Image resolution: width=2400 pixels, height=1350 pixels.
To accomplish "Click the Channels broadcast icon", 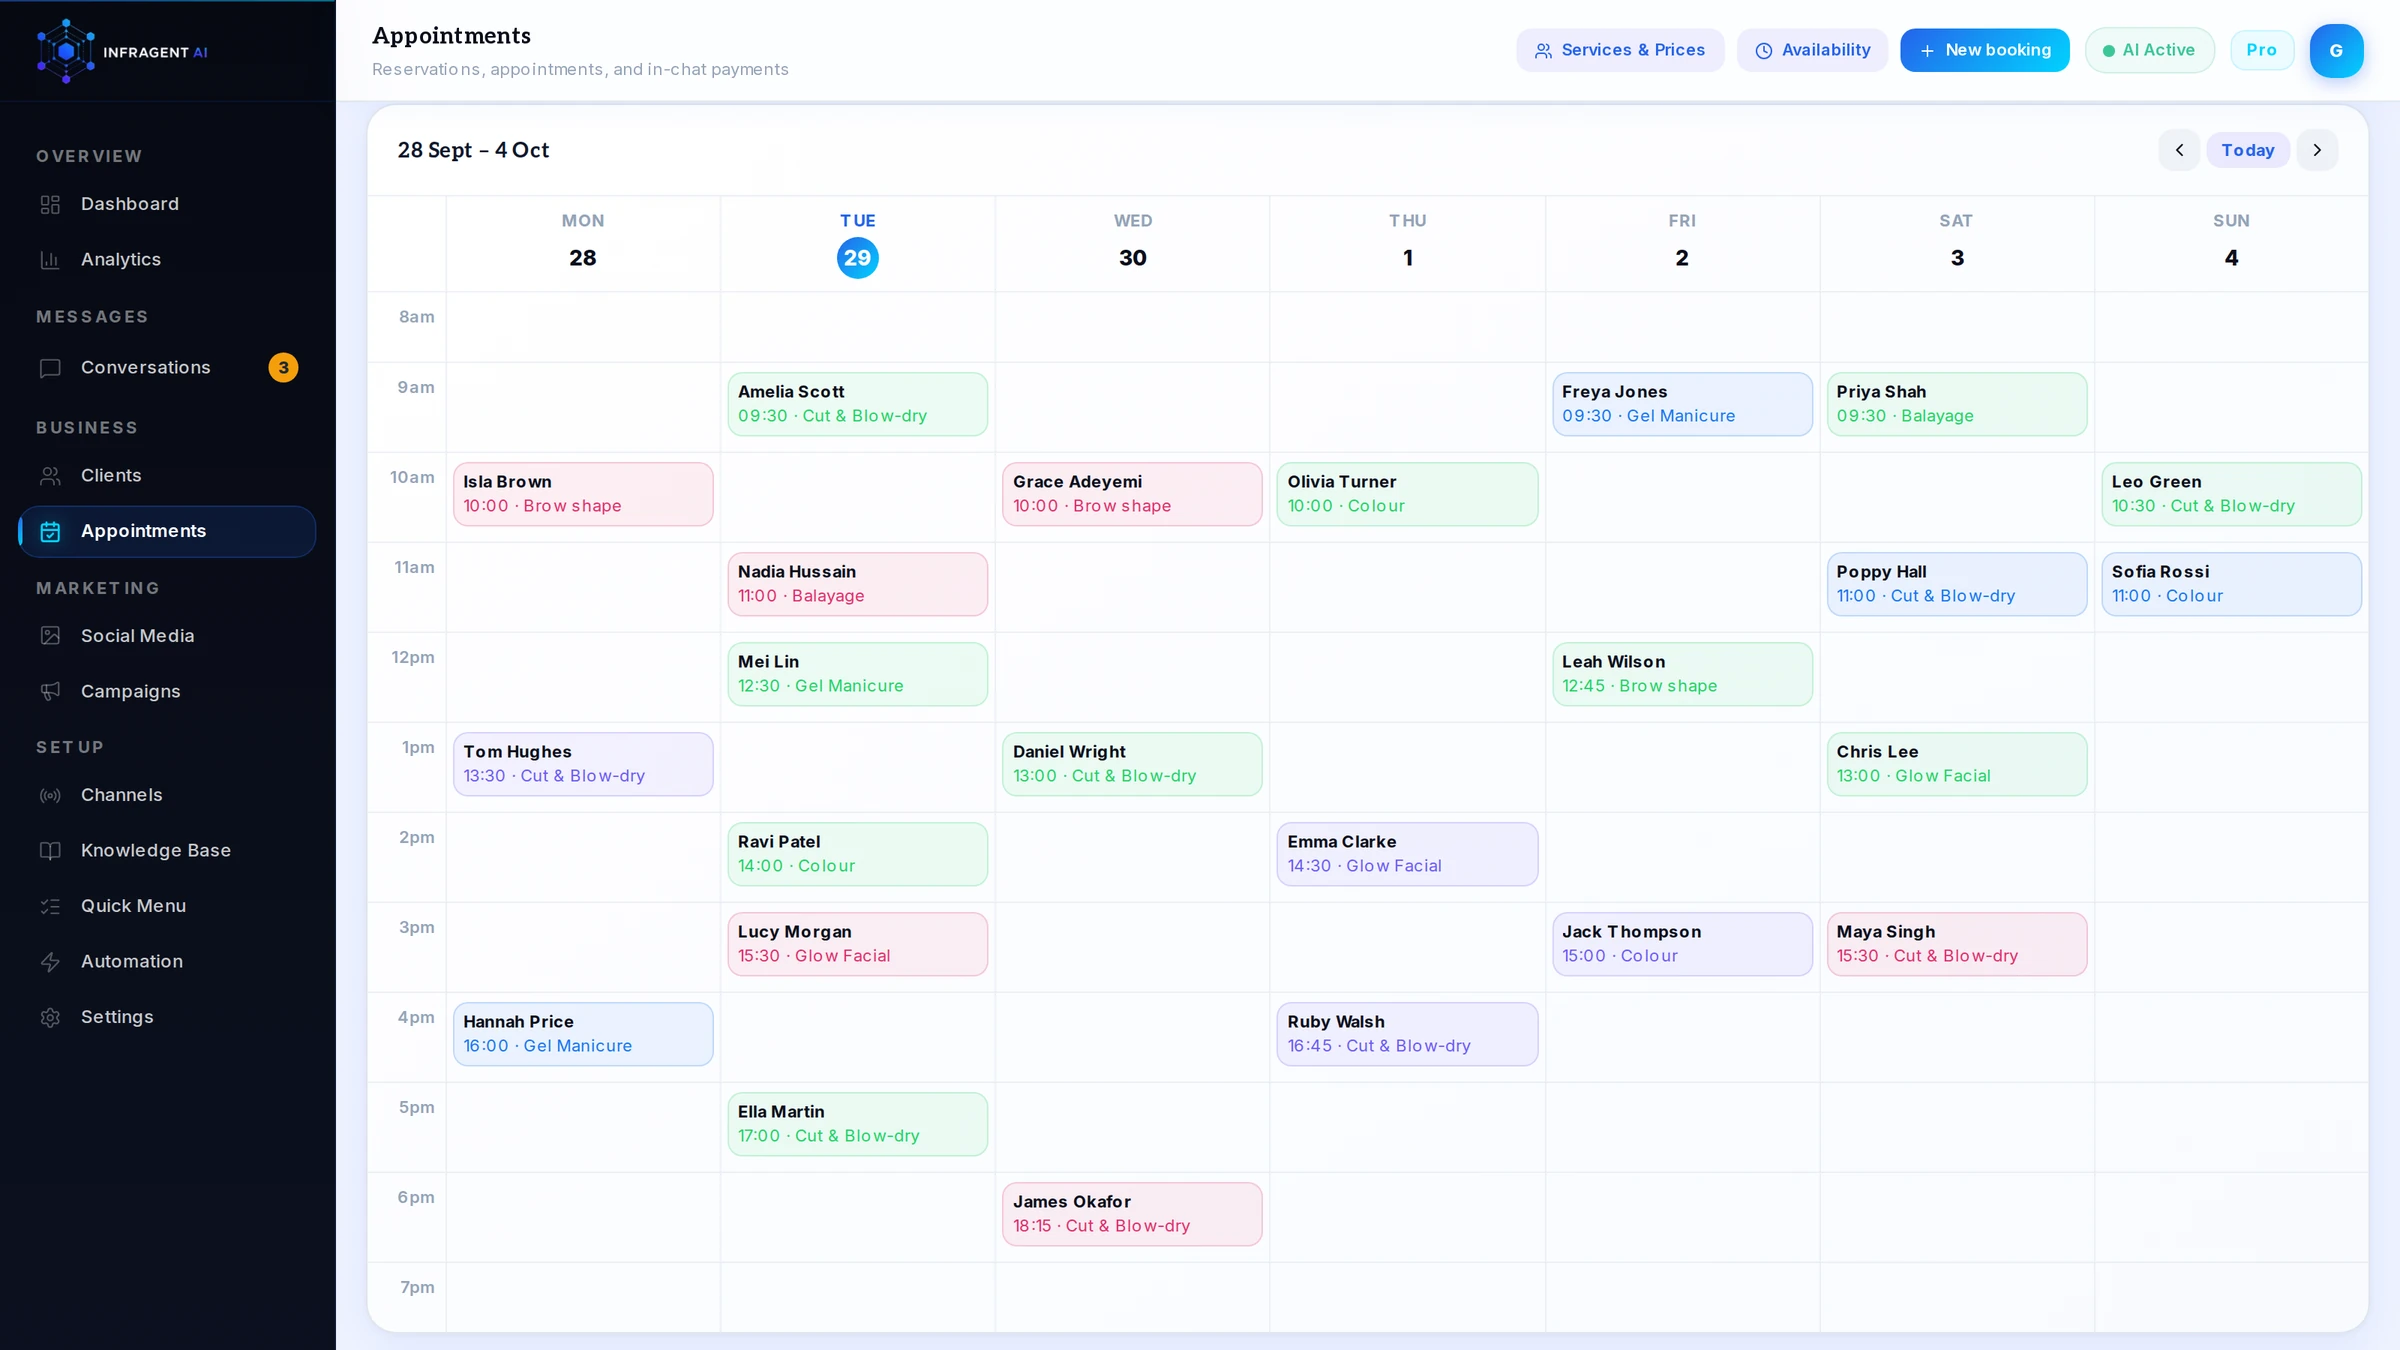I will pos(50,796).
